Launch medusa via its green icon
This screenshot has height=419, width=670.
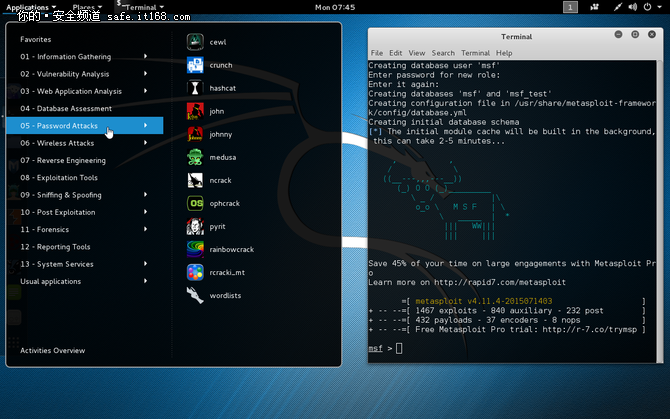click(195, 157)
